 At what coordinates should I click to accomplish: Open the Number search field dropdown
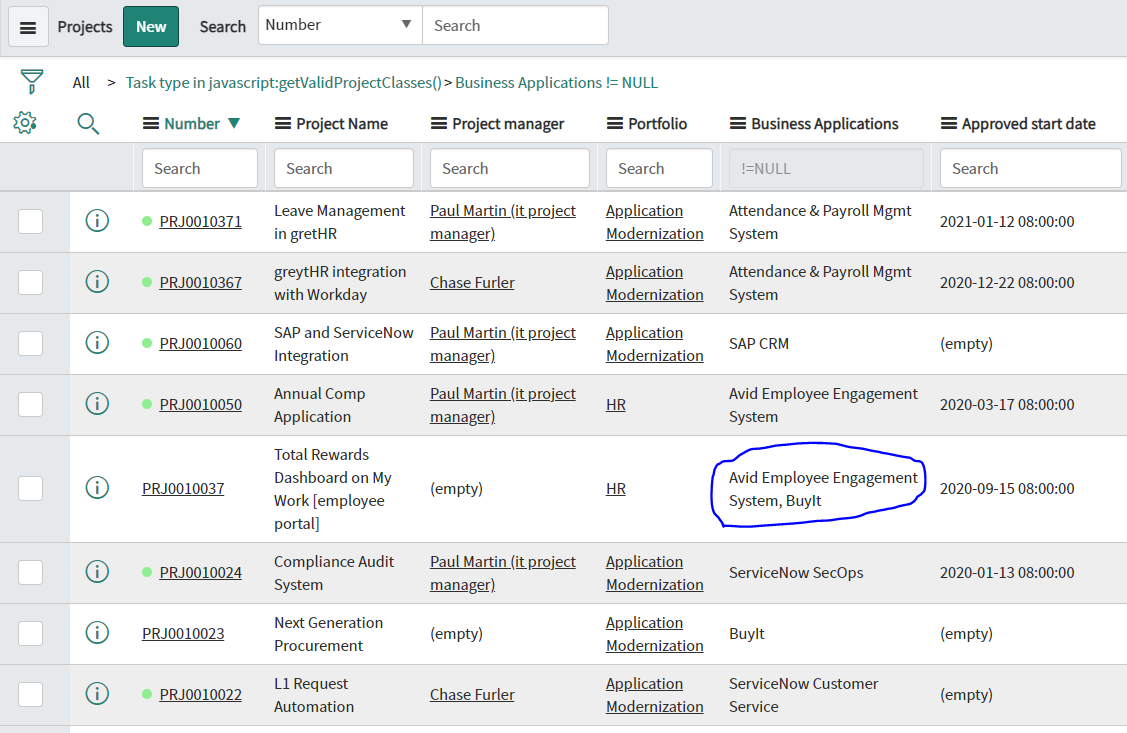tap(340, 25)
